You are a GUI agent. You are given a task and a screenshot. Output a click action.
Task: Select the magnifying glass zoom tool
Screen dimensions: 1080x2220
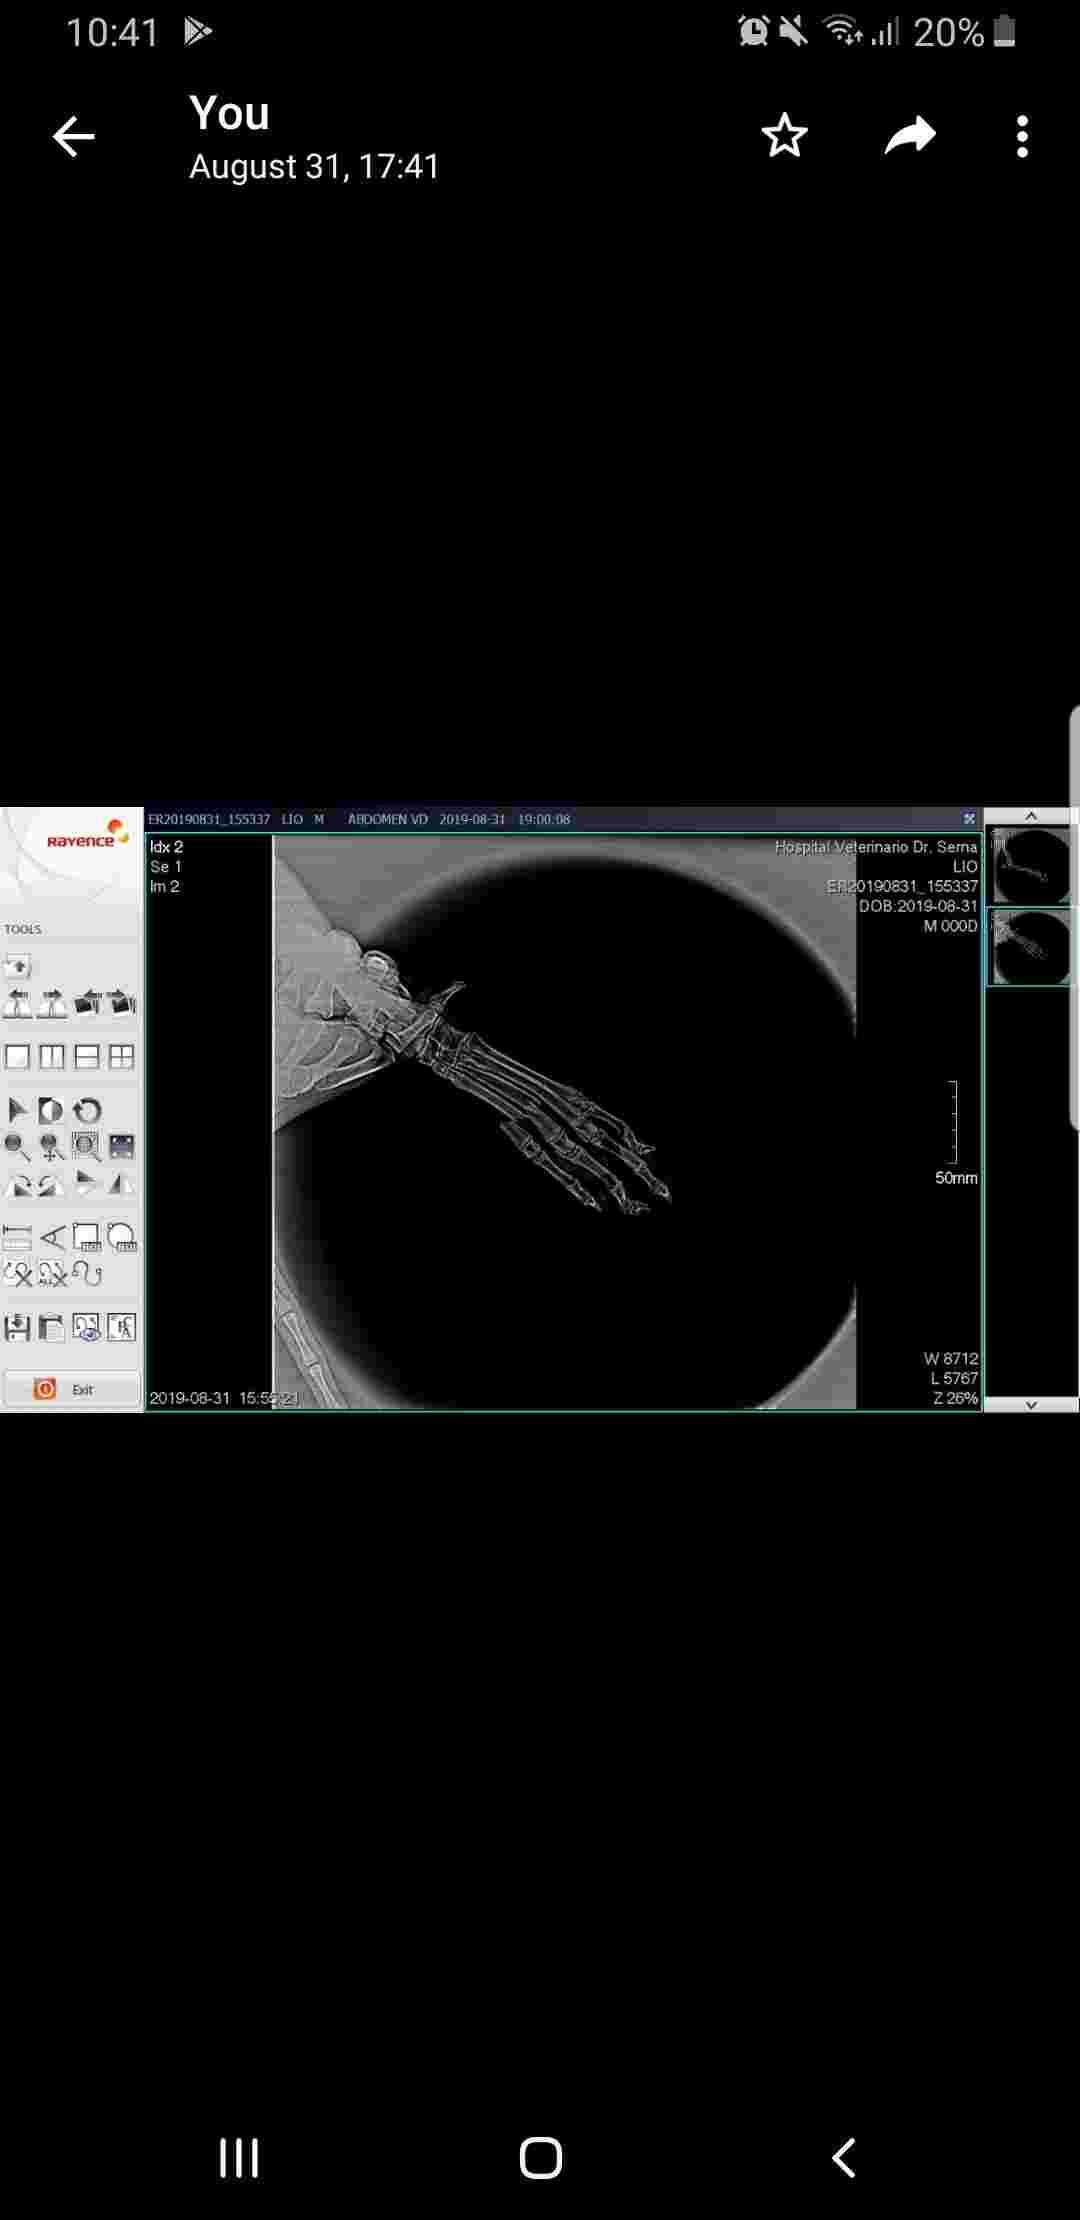click(17, 1147)
